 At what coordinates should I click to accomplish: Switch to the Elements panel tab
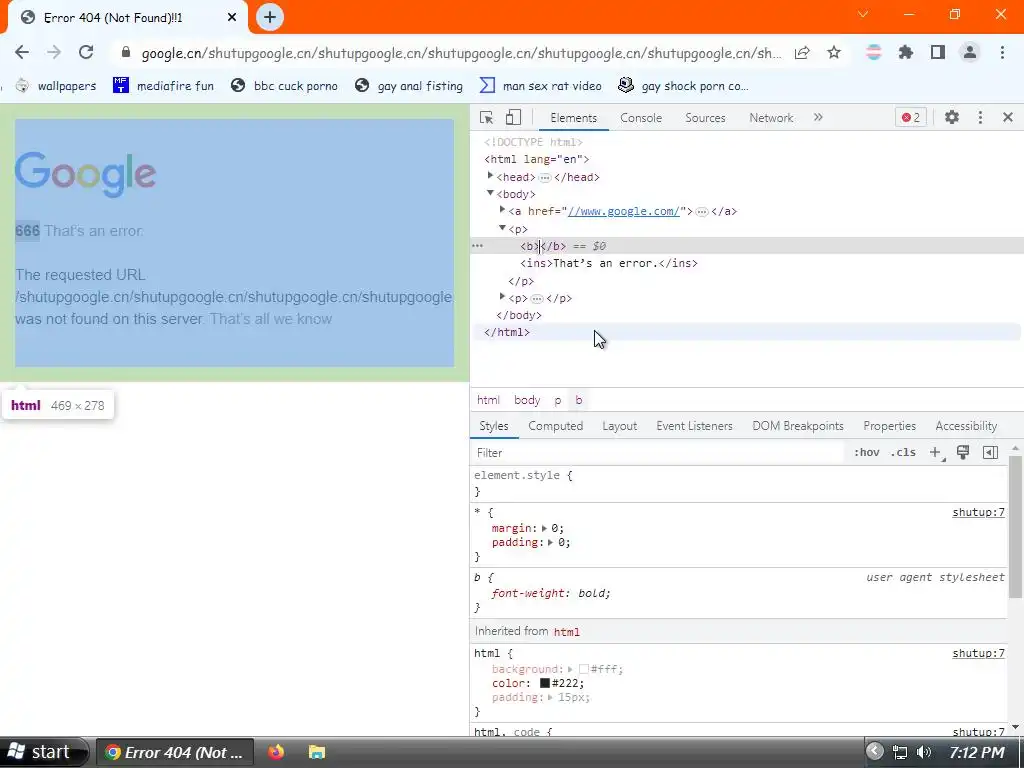pyautogui.click(x=573, y=118)
